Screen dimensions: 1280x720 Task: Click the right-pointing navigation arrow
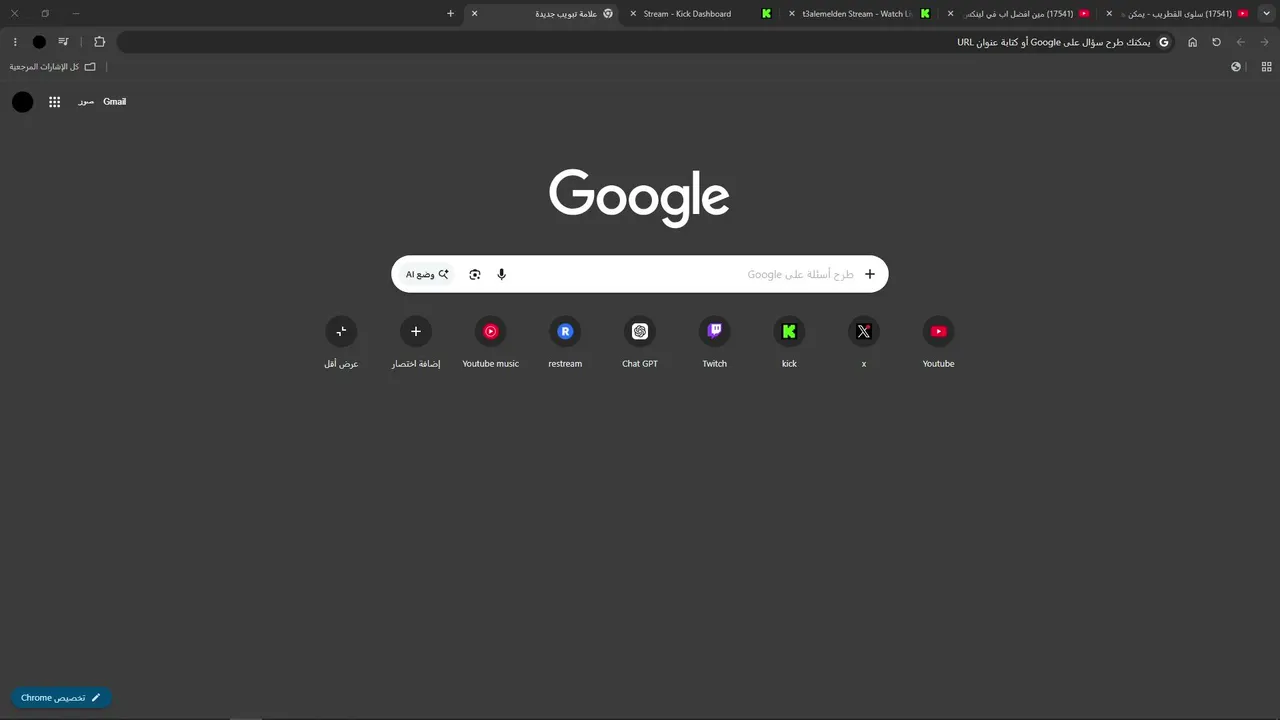tap(1265, 42)
